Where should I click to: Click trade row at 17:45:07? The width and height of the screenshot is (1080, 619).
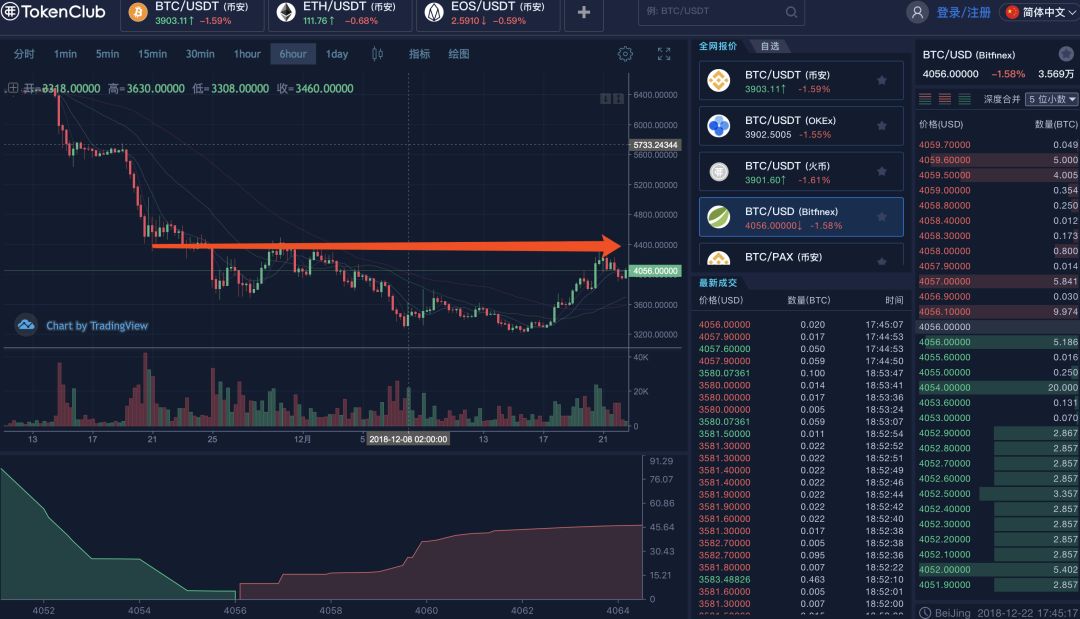point(801,324)
